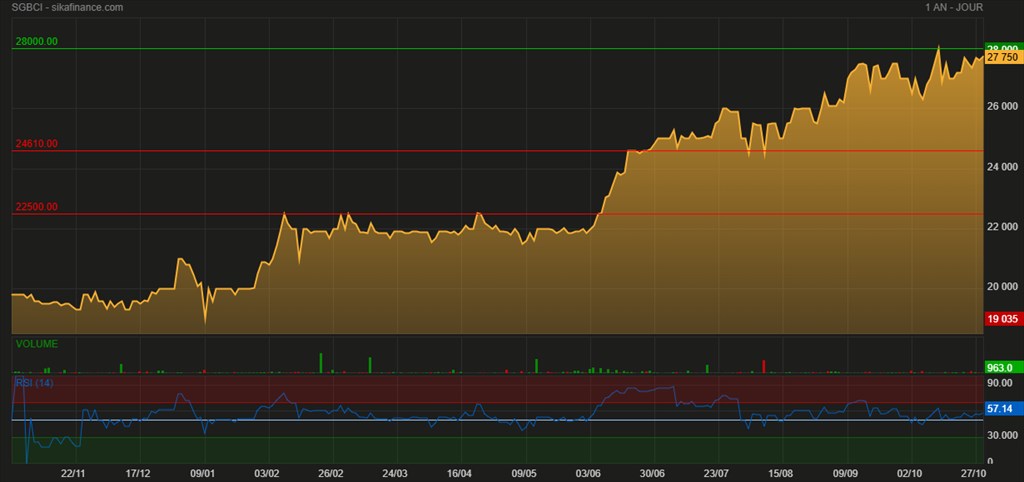This screenshot has height=482, width=1024.
Task: Click the 20 000 price axis label
Action: point(1001,287)
